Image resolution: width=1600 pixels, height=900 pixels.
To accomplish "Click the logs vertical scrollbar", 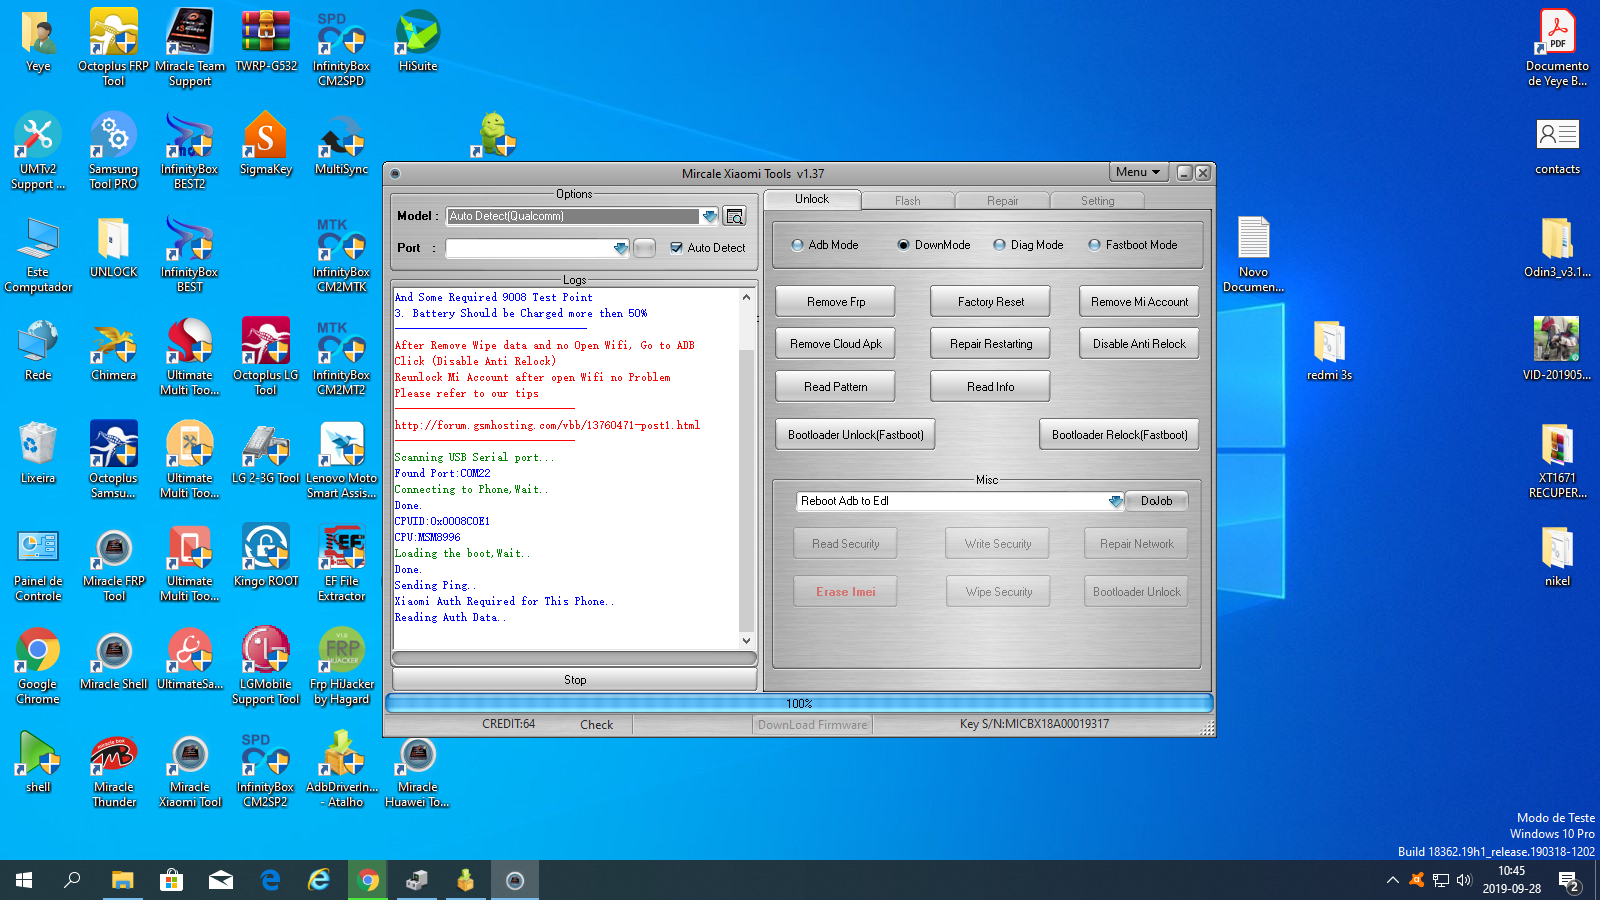I will coord(746,469).
